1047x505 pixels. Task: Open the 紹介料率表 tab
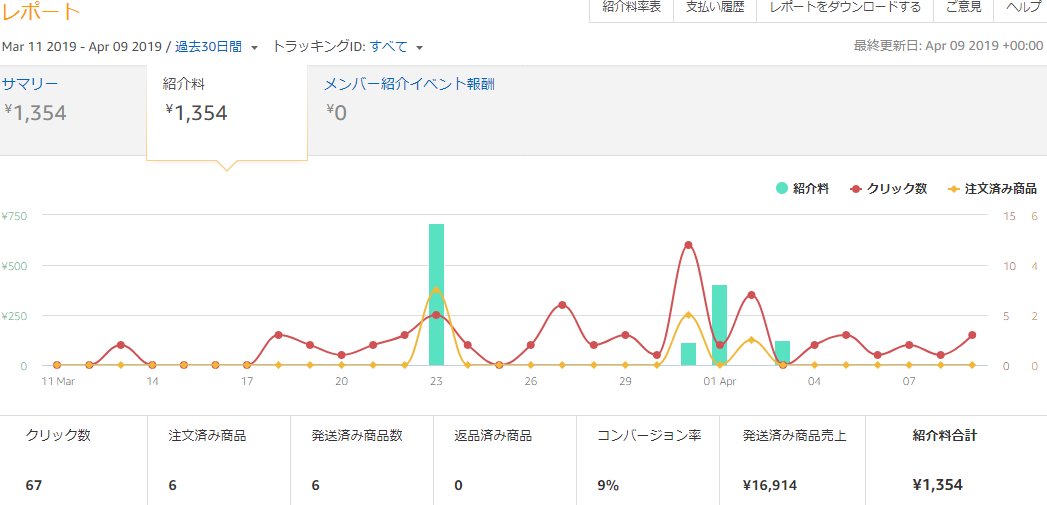631,7
